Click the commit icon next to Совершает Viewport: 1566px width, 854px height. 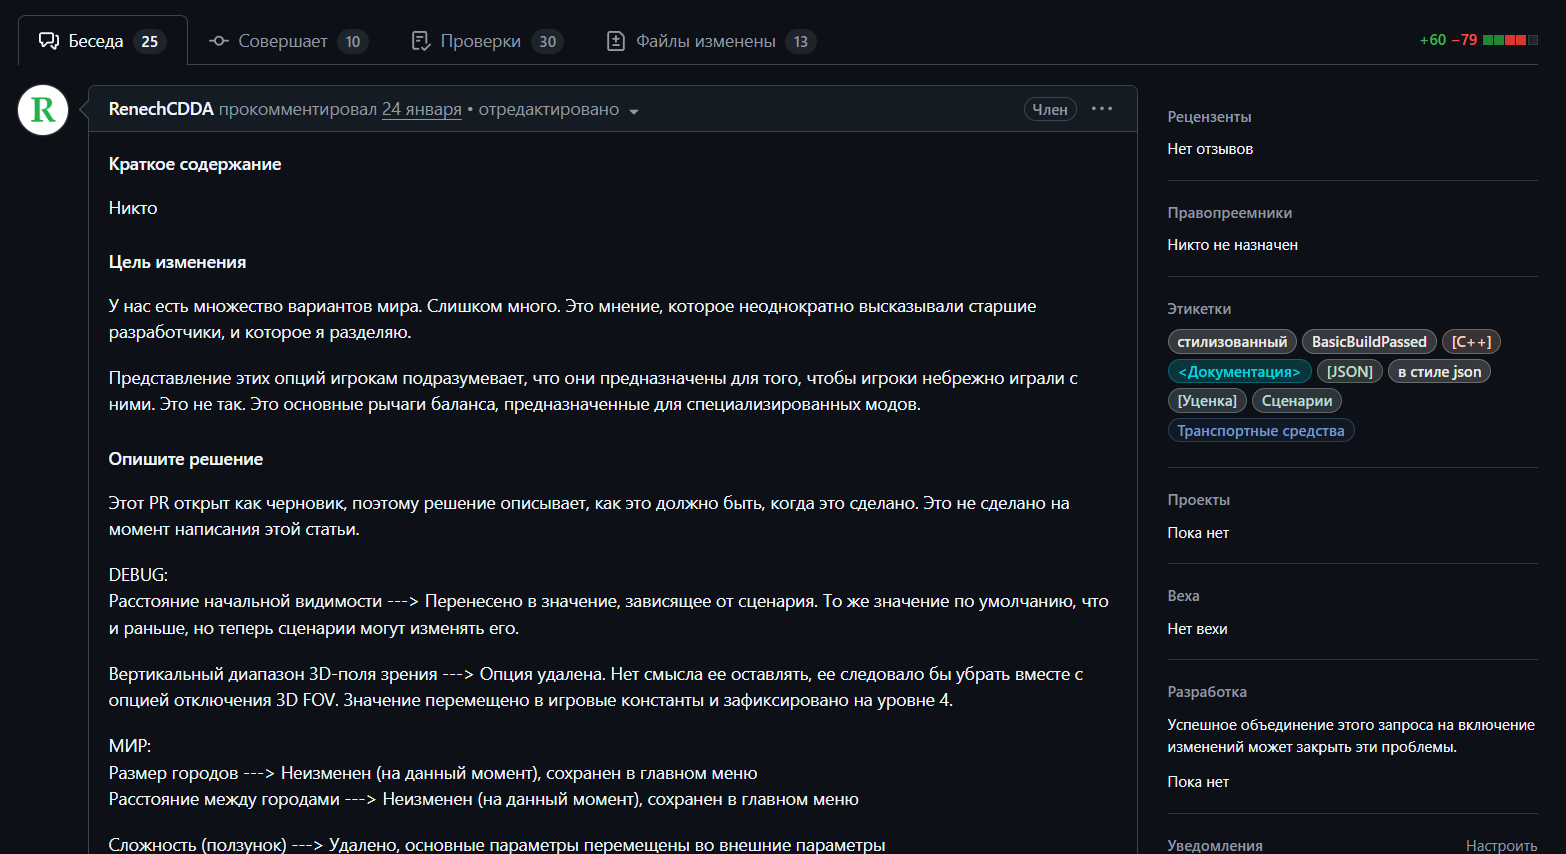218,41
